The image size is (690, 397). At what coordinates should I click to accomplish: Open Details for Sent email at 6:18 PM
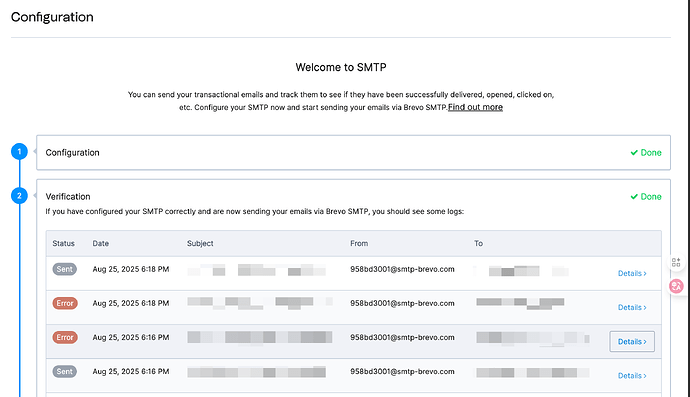pos(632,273)
